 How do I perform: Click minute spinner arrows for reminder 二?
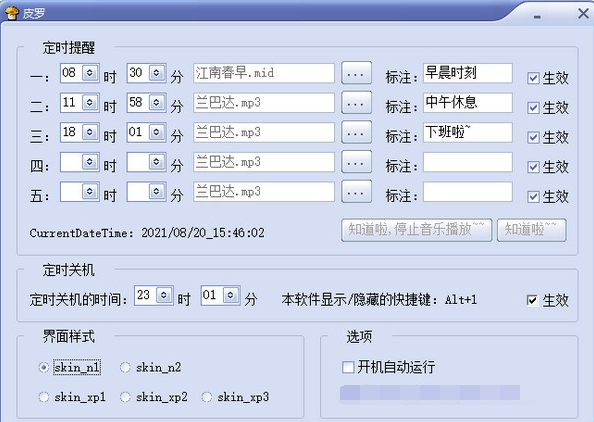(x=156, y=102)
